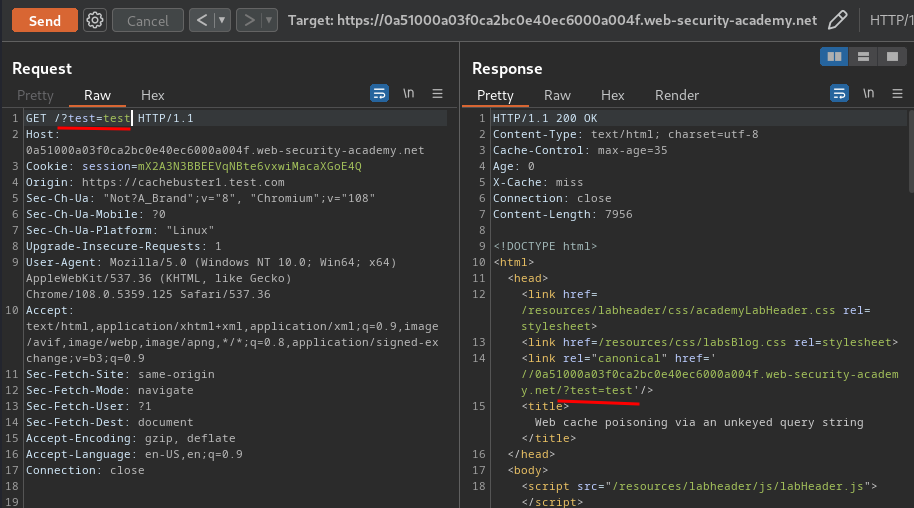Click the Cancel button
This screenshot has height=508, width=914.
click(x=147, y=20)
